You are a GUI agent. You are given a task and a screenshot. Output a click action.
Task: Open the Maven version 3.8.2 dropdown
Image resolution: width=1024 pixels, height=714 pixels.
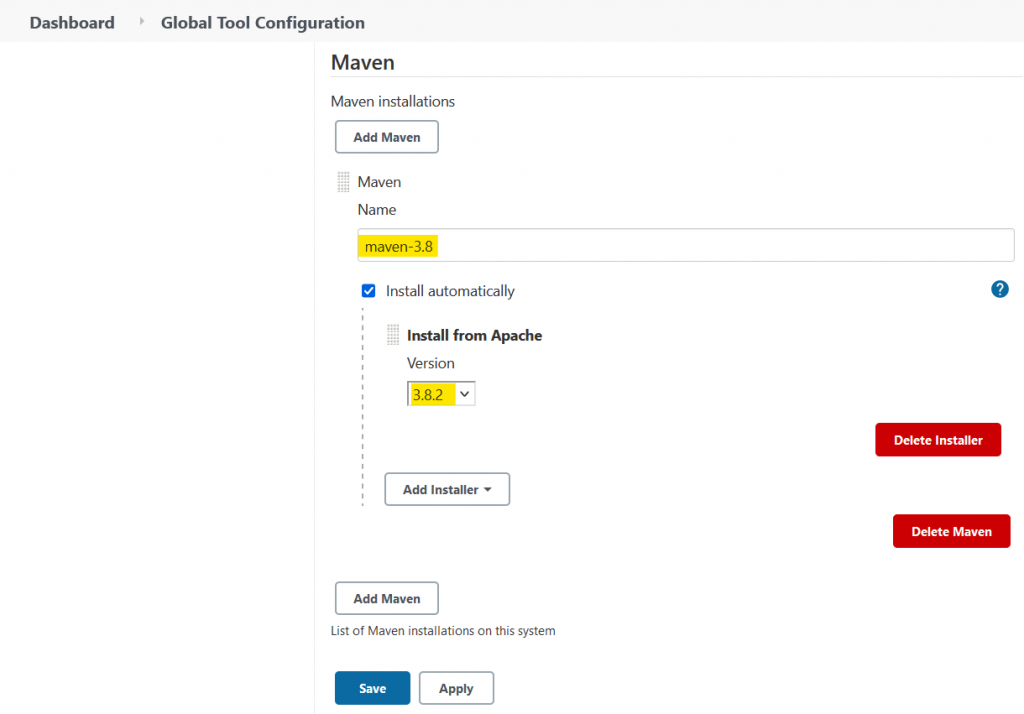point(441,394)
